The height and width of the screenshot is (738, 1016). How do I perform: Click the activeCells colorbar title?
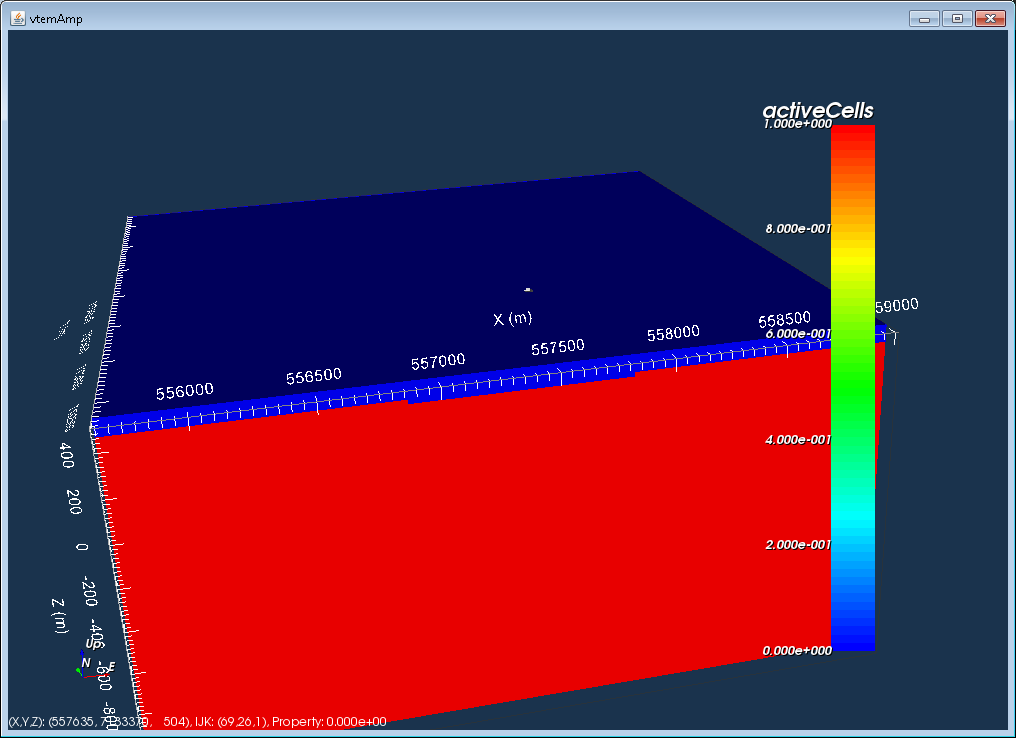[818, 110]
